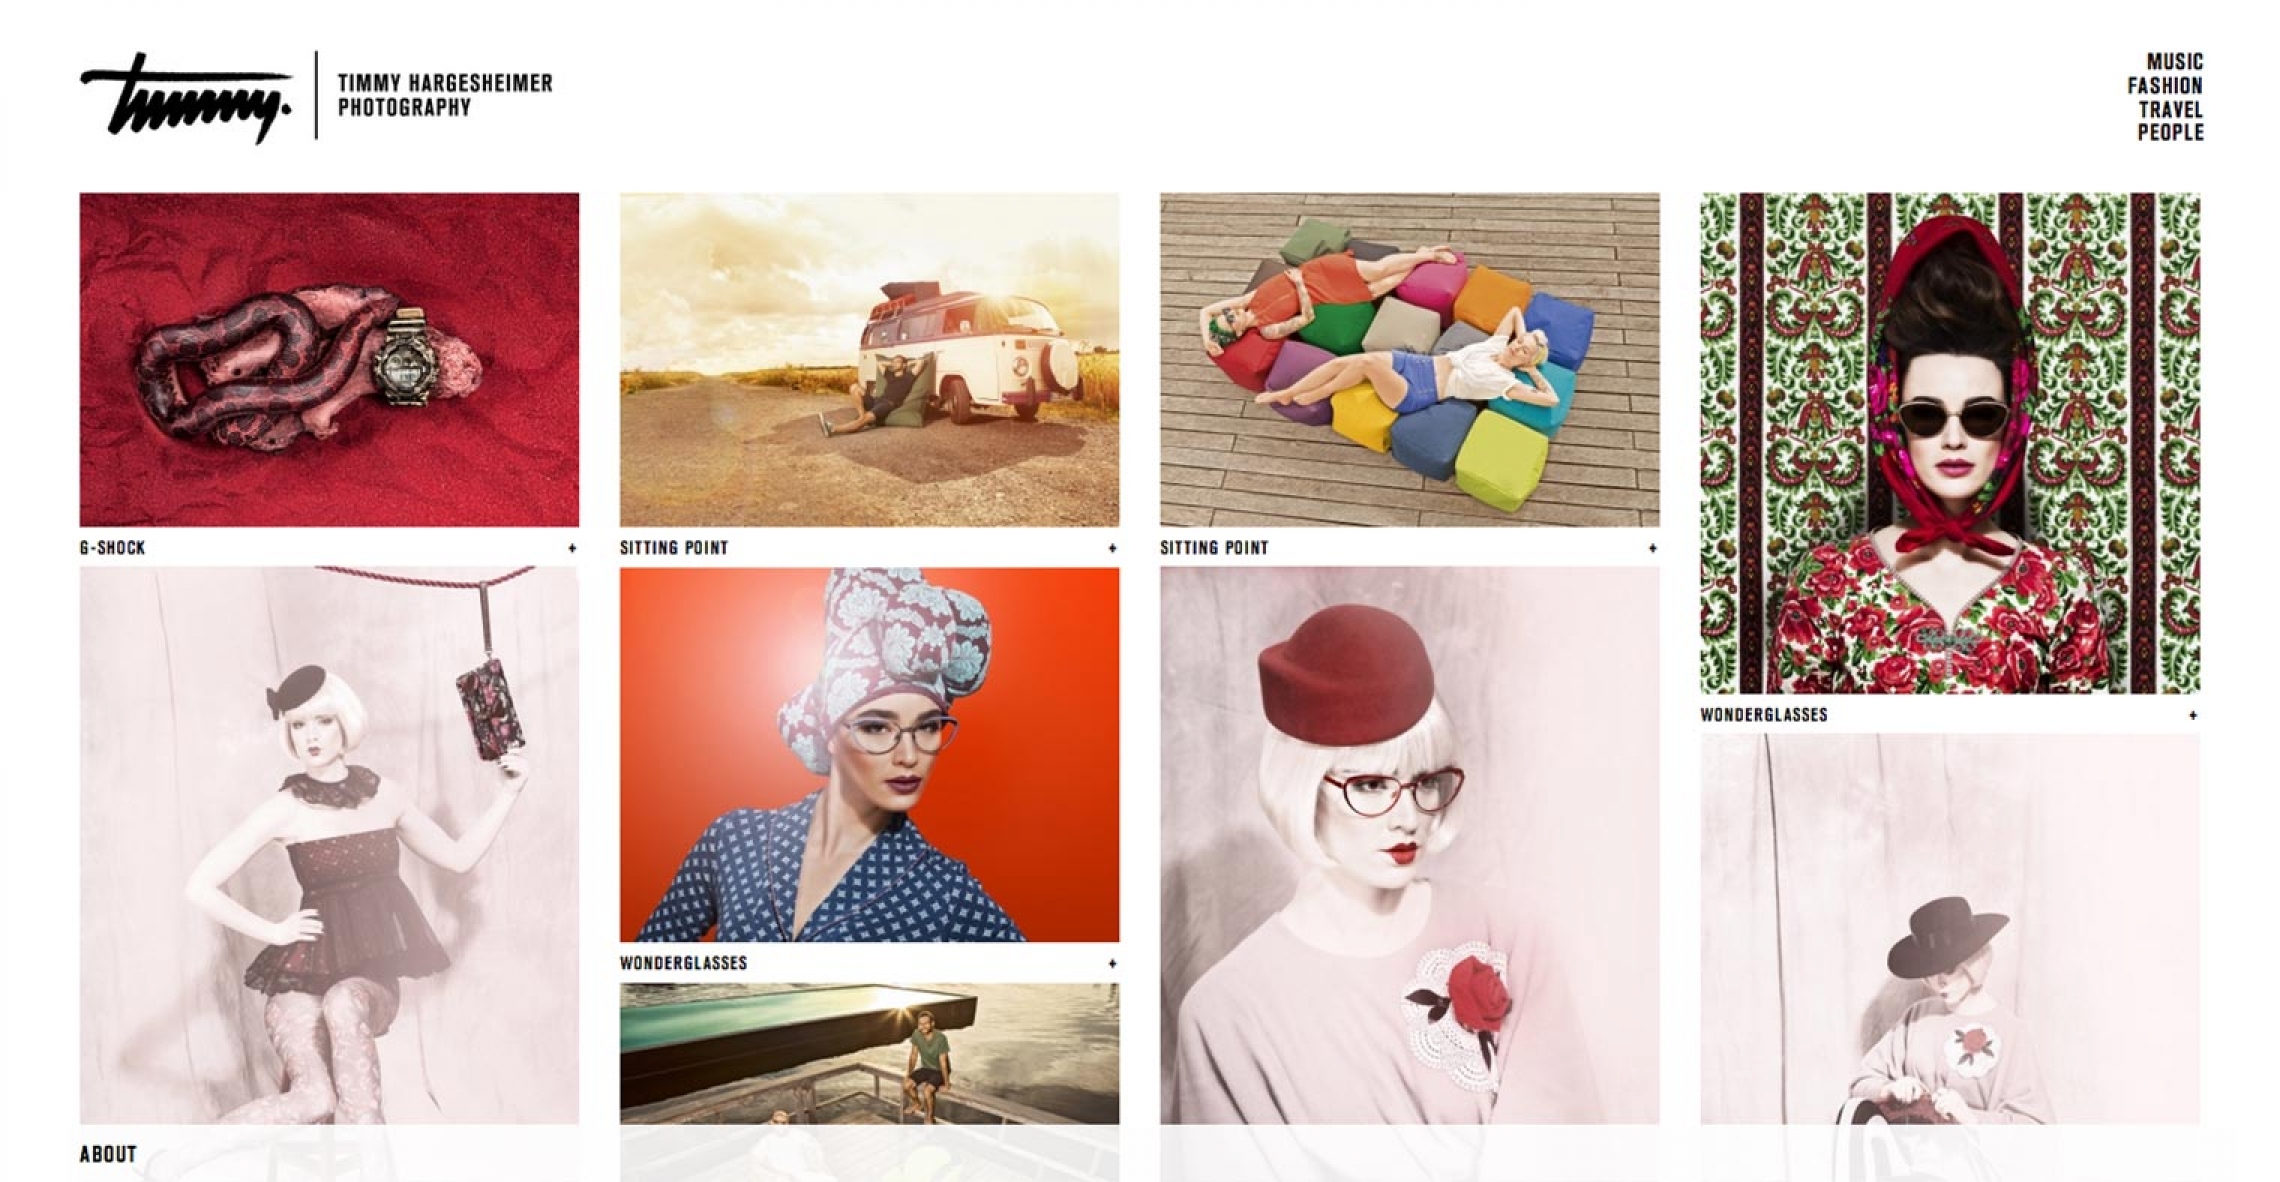Expand the orange Wonderglasses plus icon

[1112, 964]
